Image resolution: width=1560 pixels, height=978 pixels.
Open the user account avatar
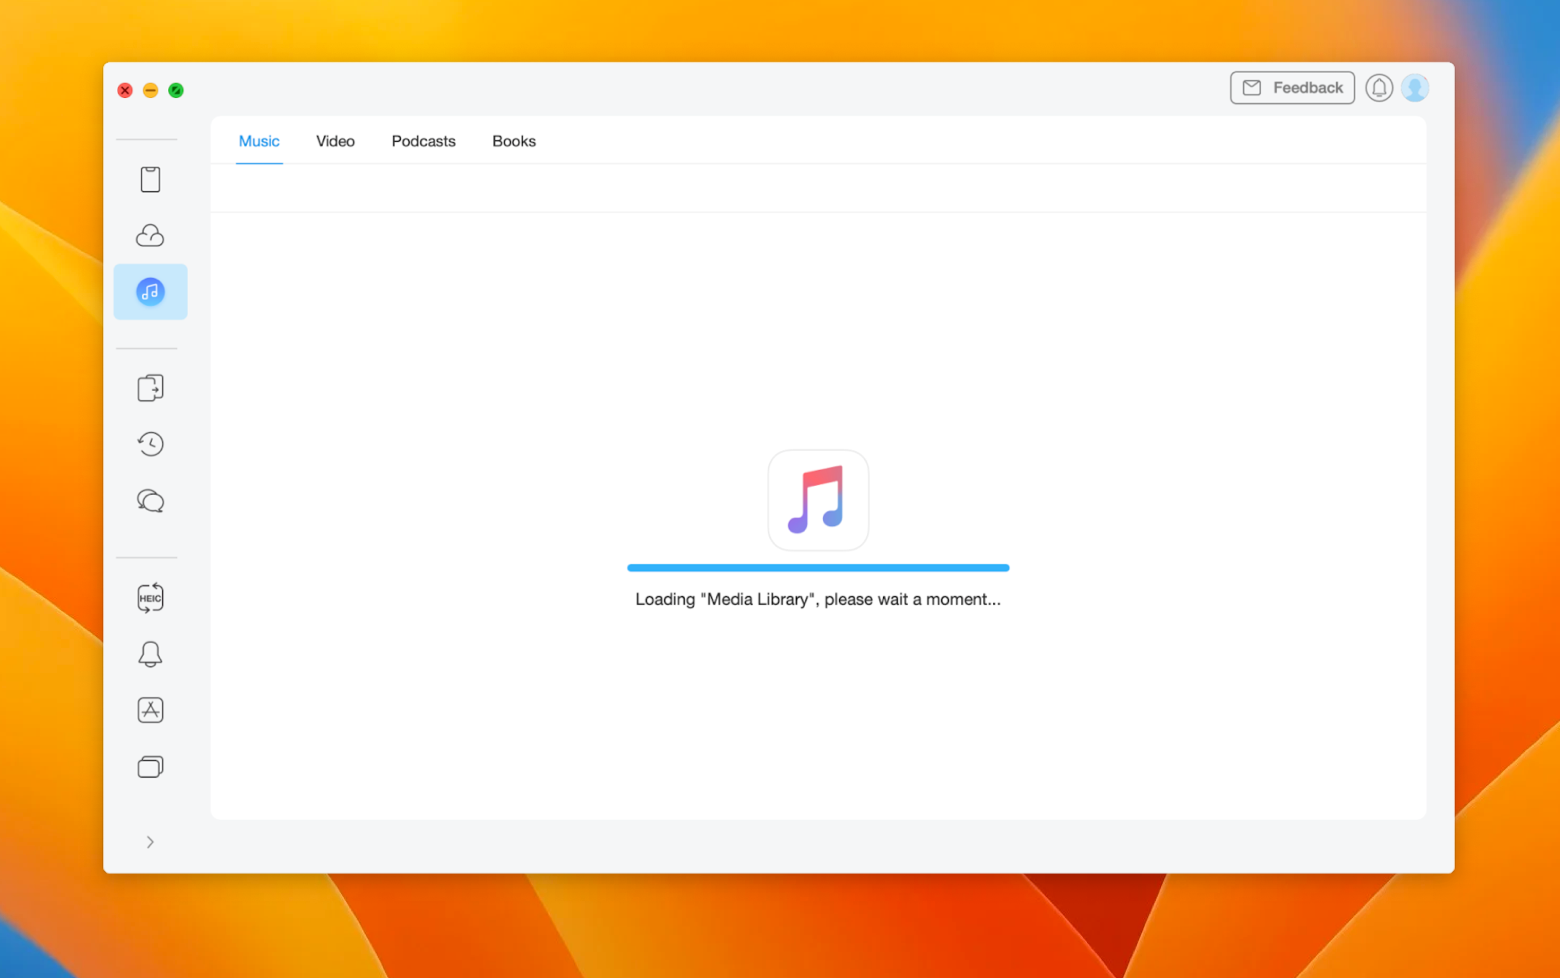pos(1415,88)
